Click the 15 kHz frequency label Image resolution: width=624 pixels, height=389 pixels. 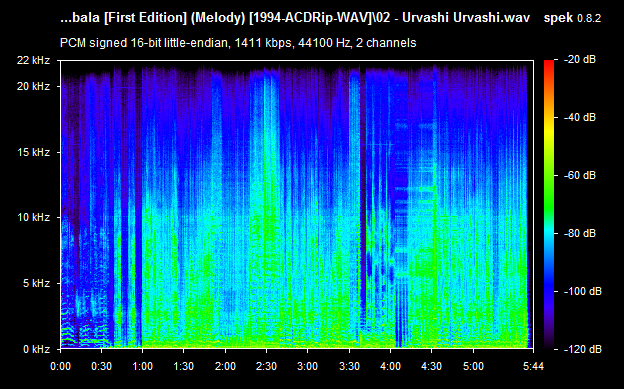33,152
